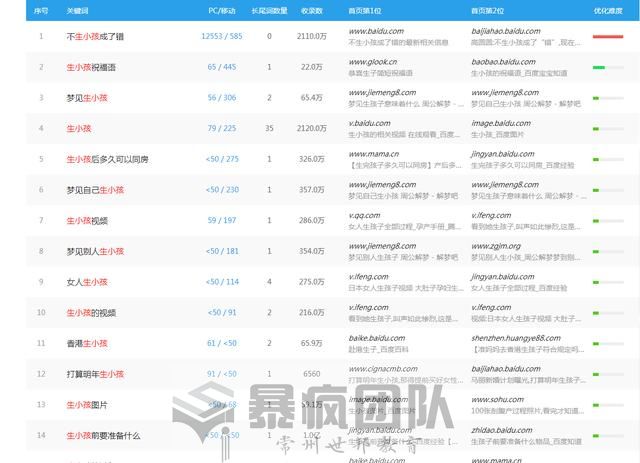Sort by the 优化难度 column header
Image resolution: width=640 pixels, height=463 pixels.
[608, 11]
